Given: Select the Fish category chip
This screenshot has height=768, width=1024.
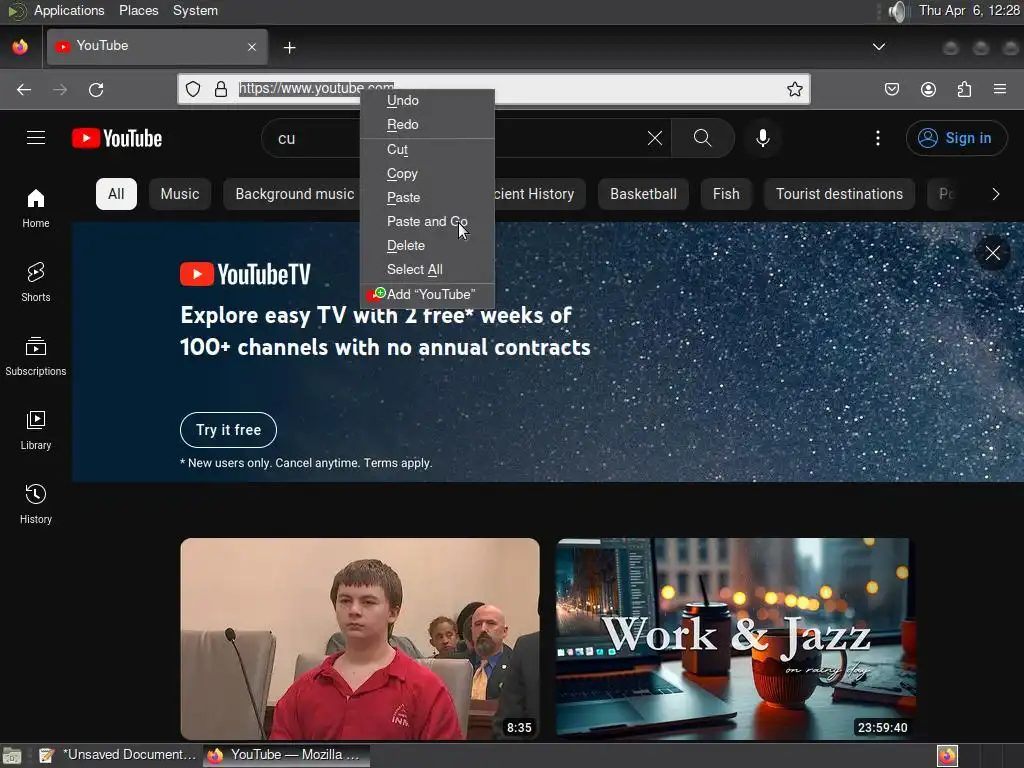Looking at the screenshot, I should coord(726,194).
